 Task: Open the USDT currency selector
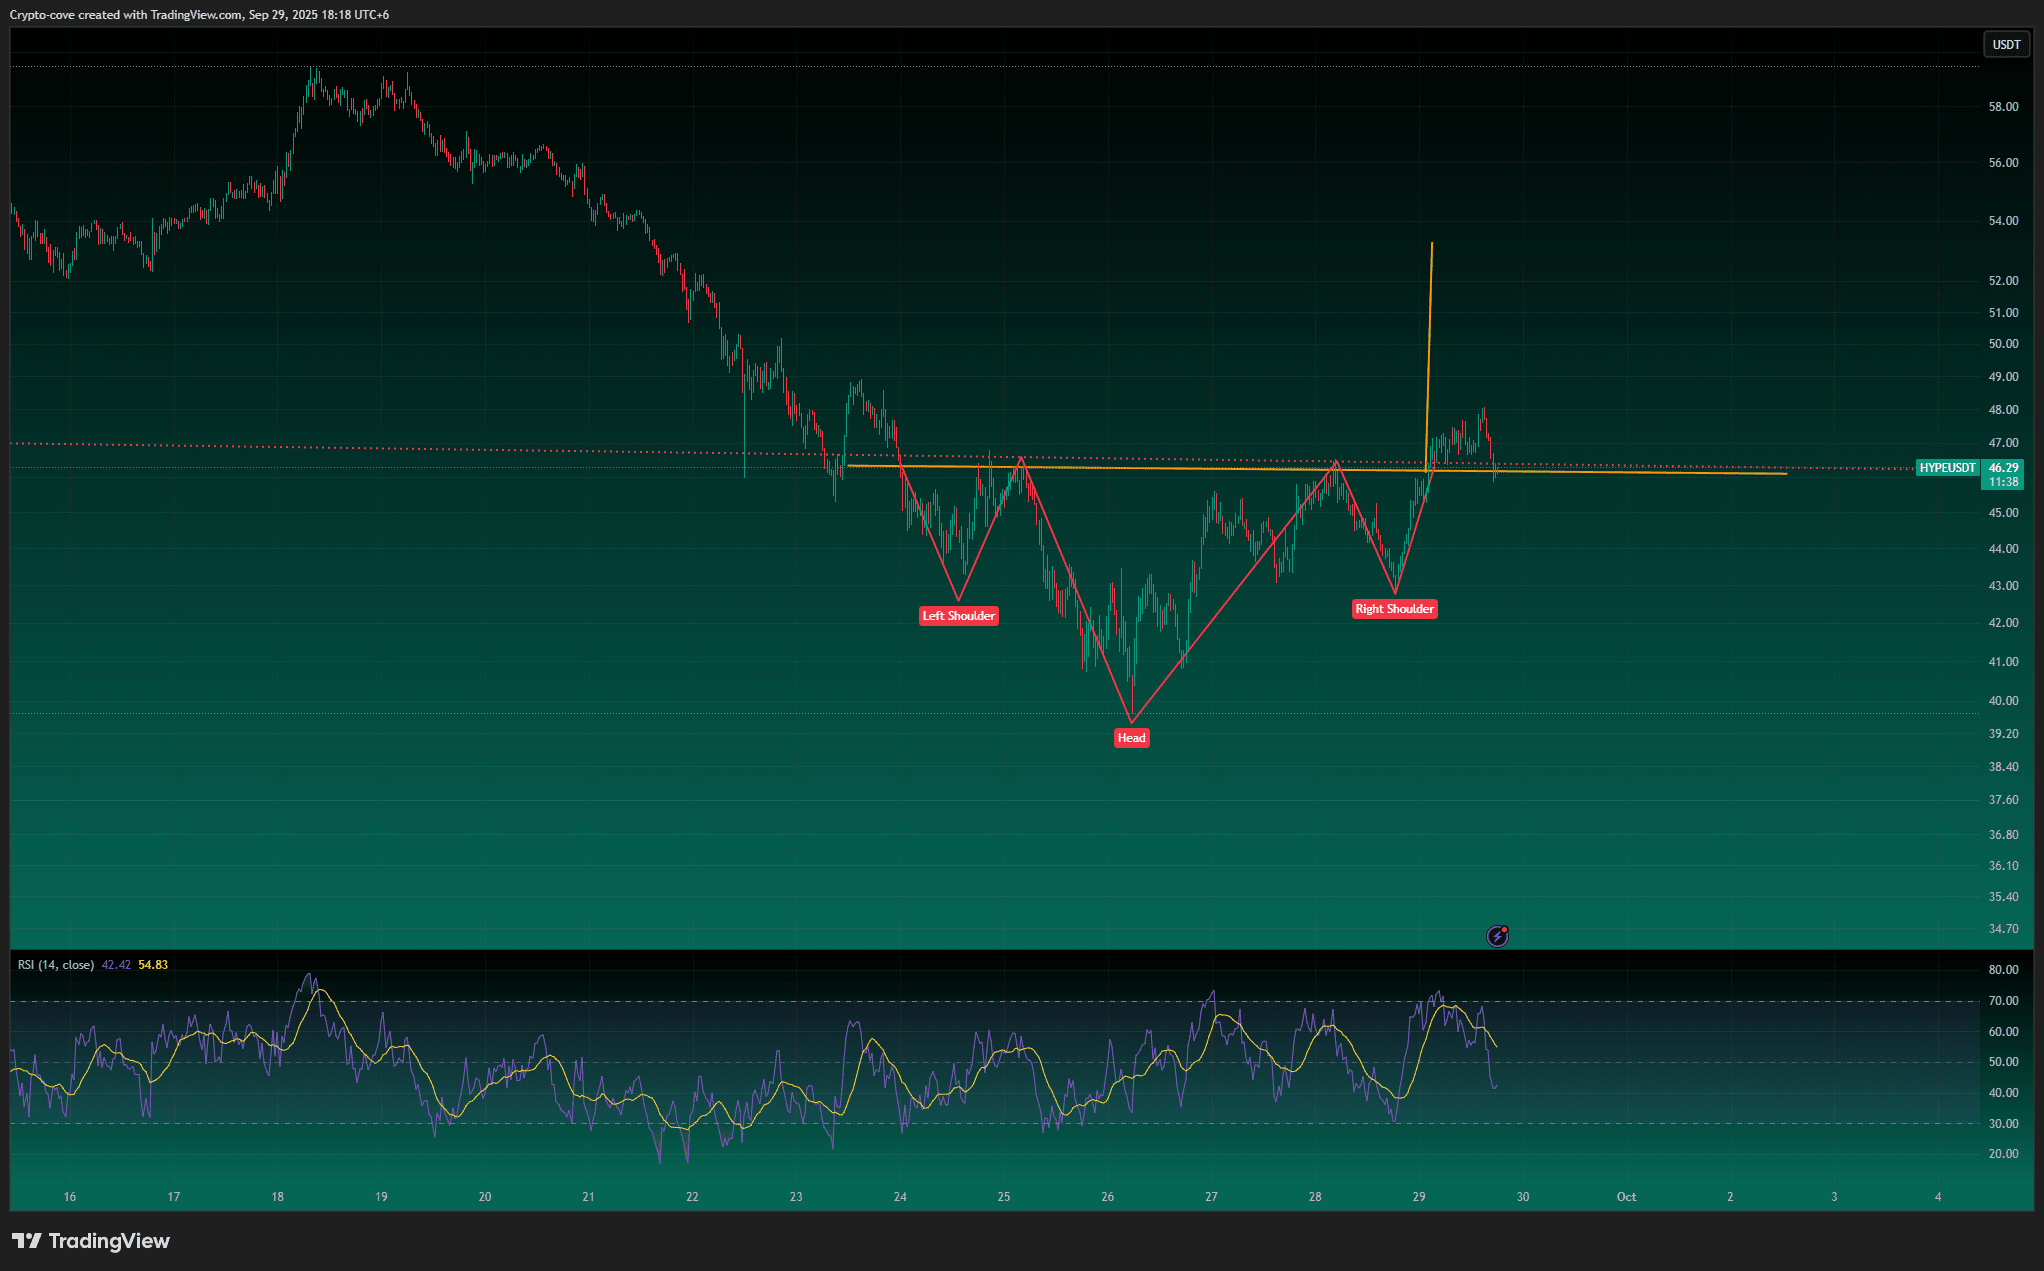[2006, 45]
